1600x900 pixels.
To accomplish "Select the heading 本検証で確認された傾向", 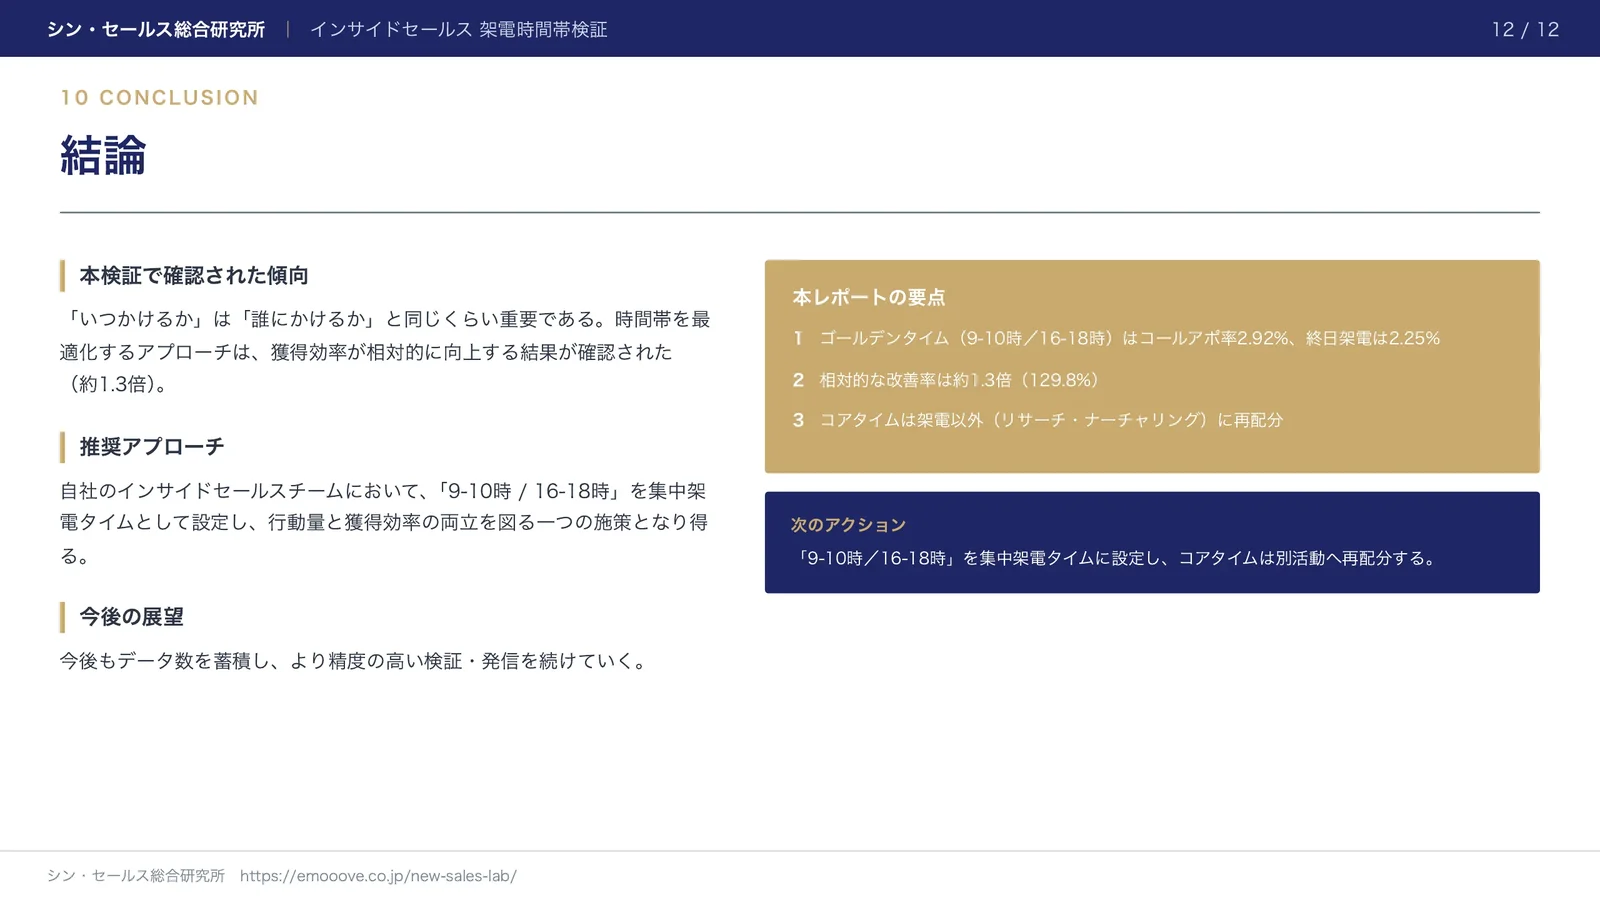I will click(194, 275).
